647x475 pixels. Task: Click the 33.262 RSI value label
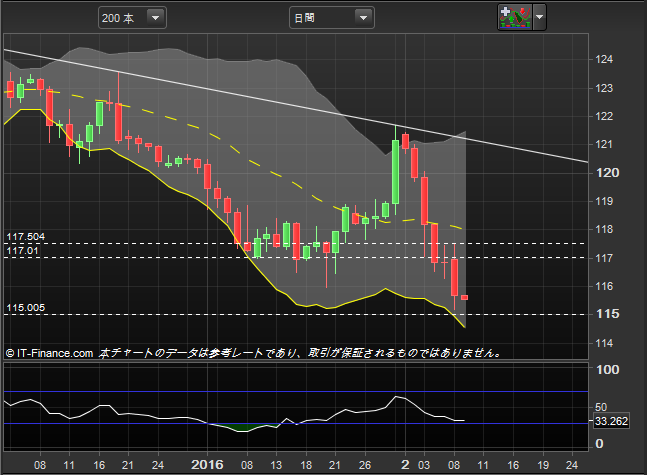[612, 421]
